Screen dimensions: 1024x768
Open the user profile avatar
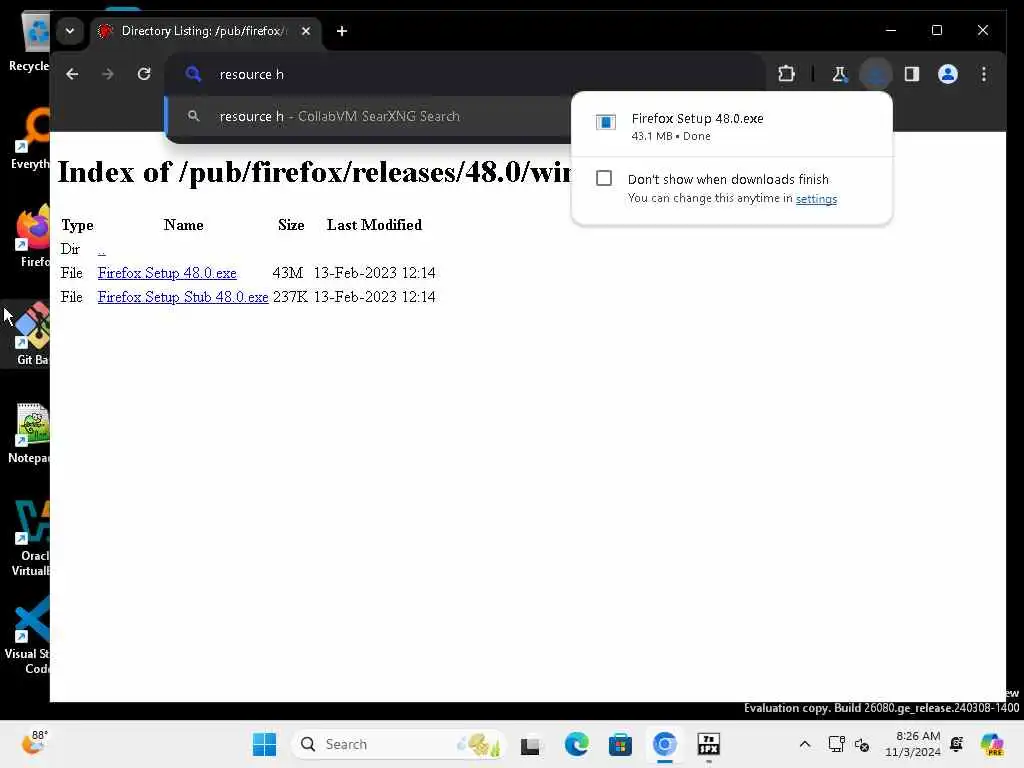[x=948, y=74]
